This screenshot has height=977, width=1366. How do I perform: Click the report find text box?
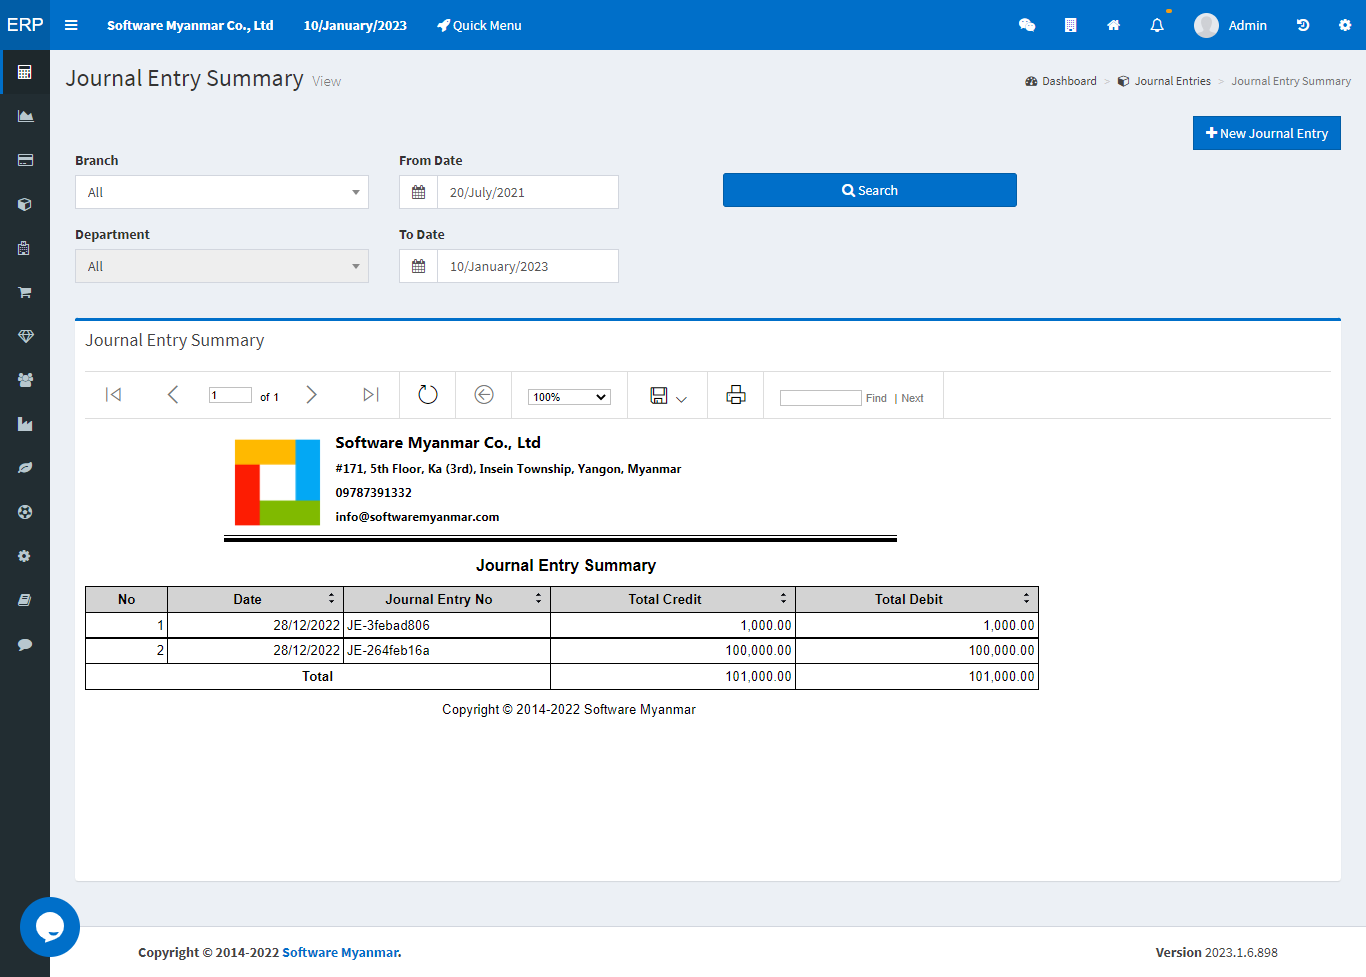(820, 398)
